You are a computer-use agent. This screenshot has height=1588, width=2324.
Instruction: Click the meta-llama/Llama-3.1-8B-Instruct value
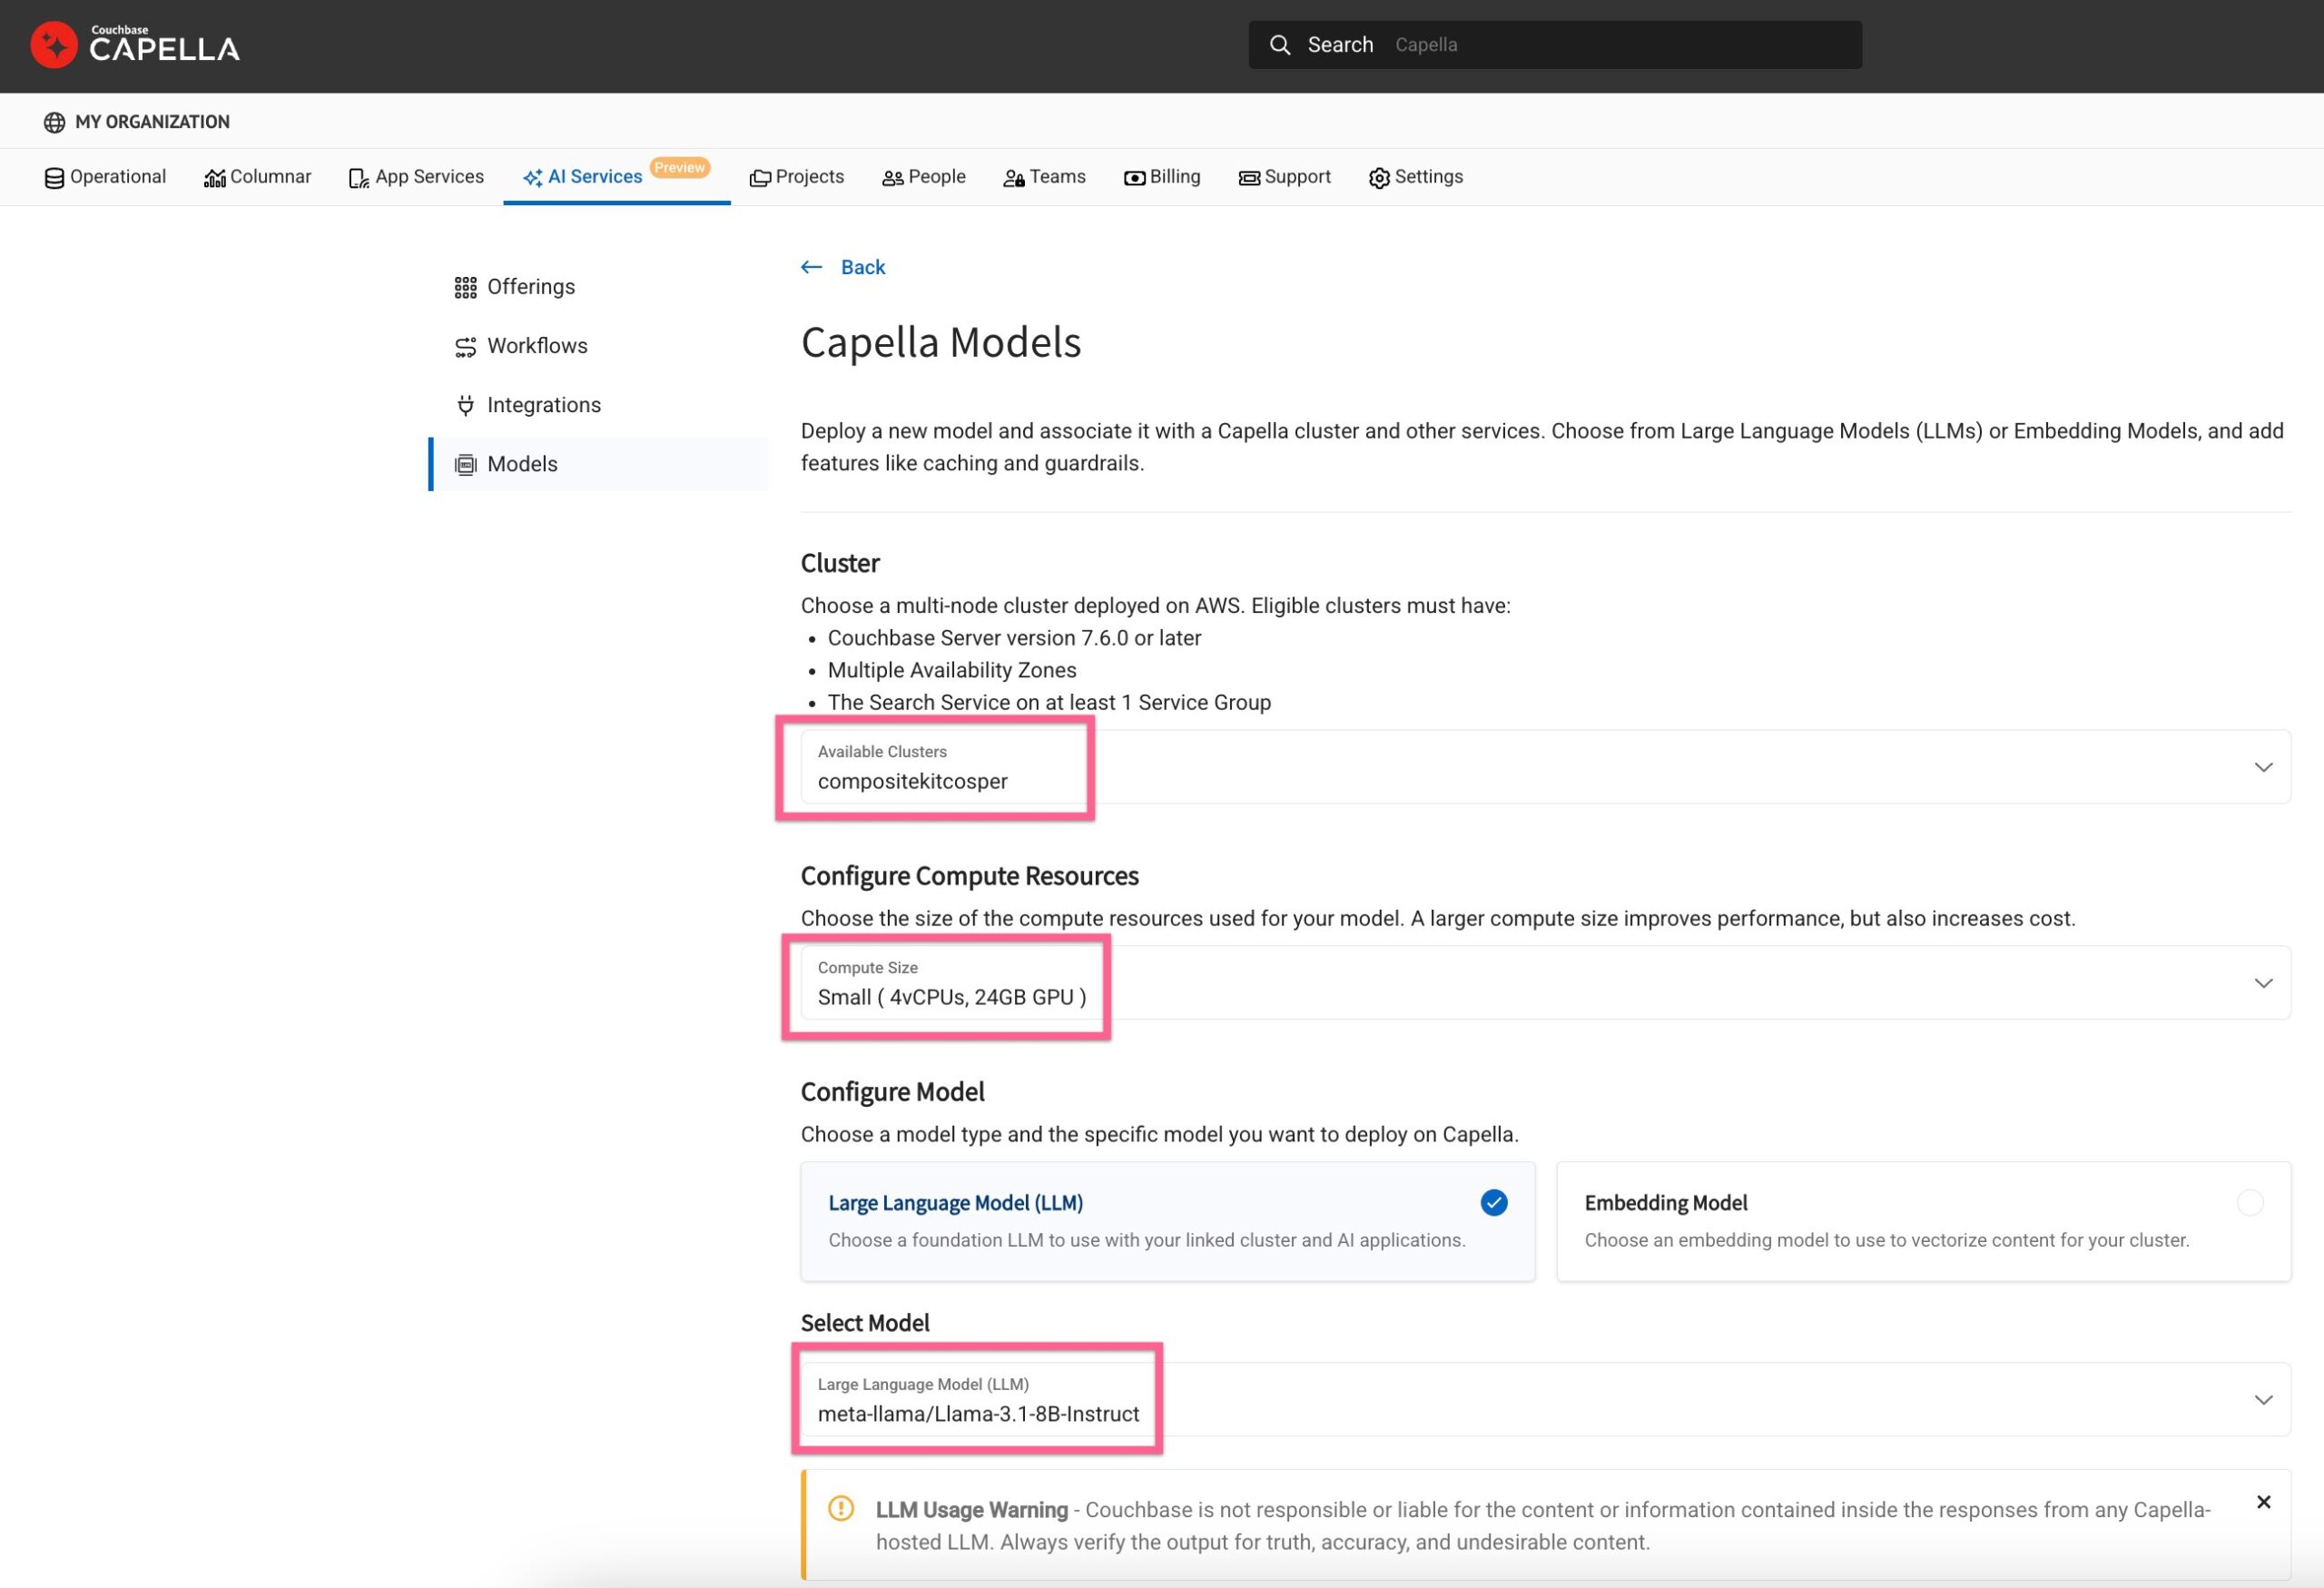click(x=978, y=1414)
